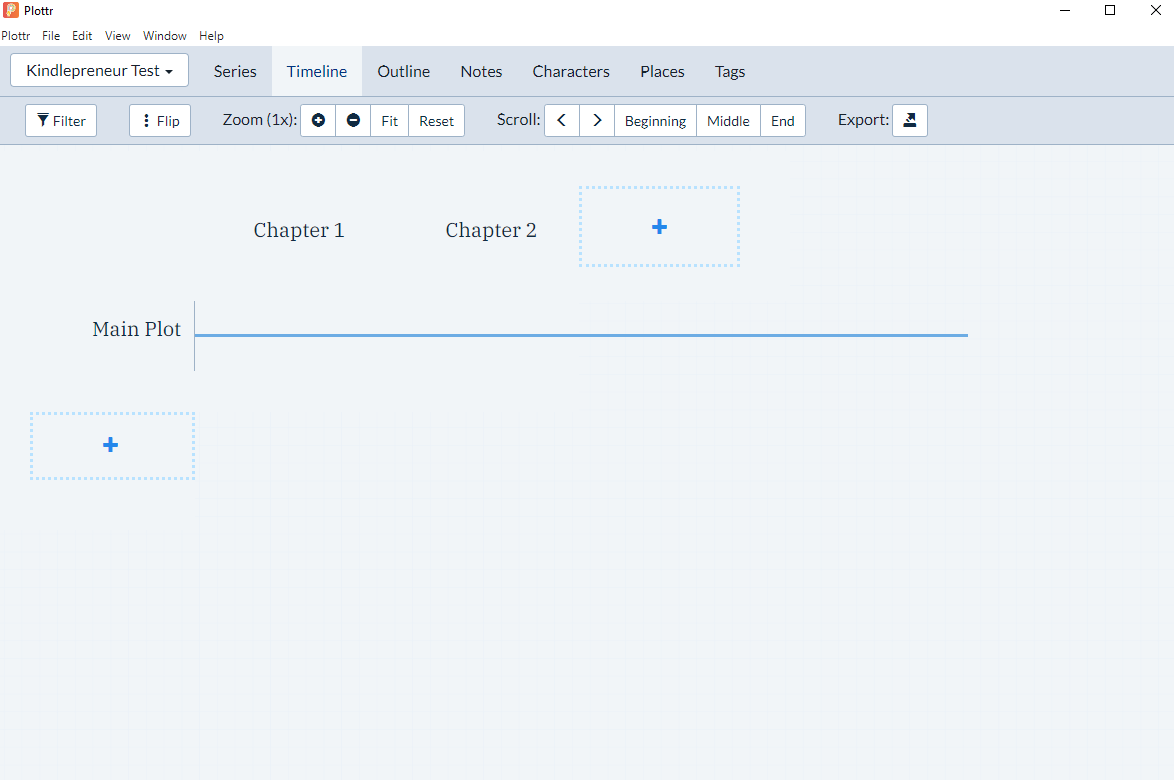Open the Help menu
1174x780 pixels.
(x=211, y=35)
